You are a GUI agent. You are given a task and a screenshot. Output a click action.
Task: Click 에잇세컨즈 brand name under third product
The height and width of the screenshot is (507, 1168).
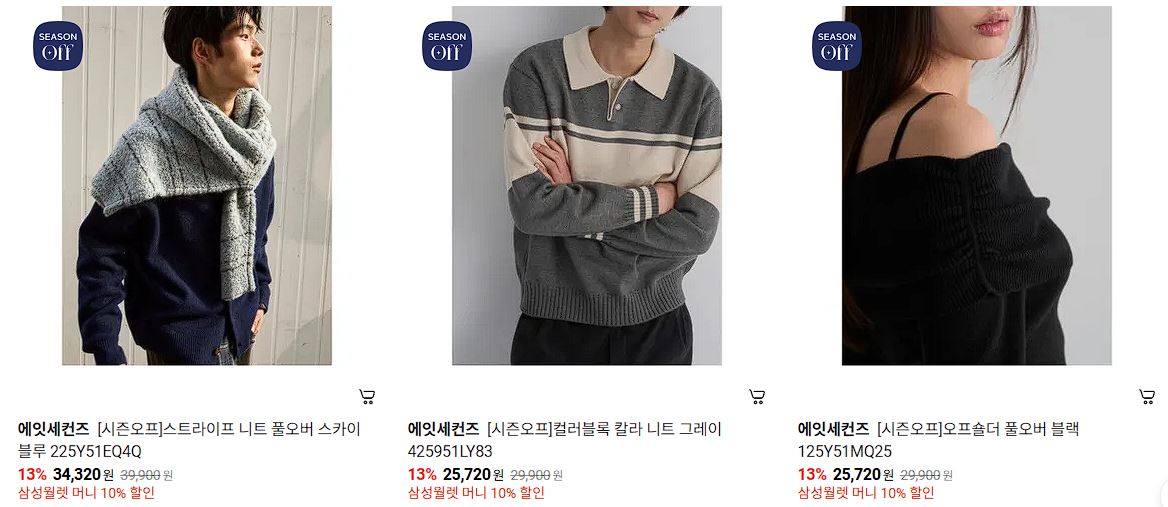tap(834, 429)
